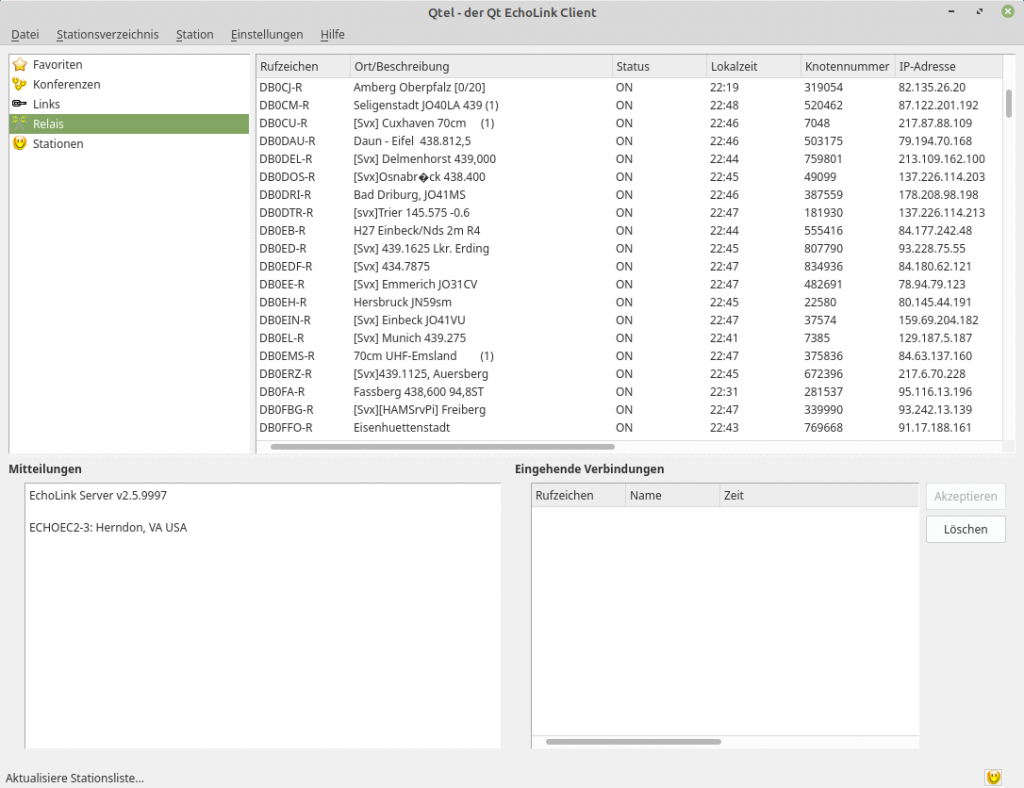Click description 'Fassberg 438,600 94,8ST'
Screen dimensions: 1024x788
(419, 392)
